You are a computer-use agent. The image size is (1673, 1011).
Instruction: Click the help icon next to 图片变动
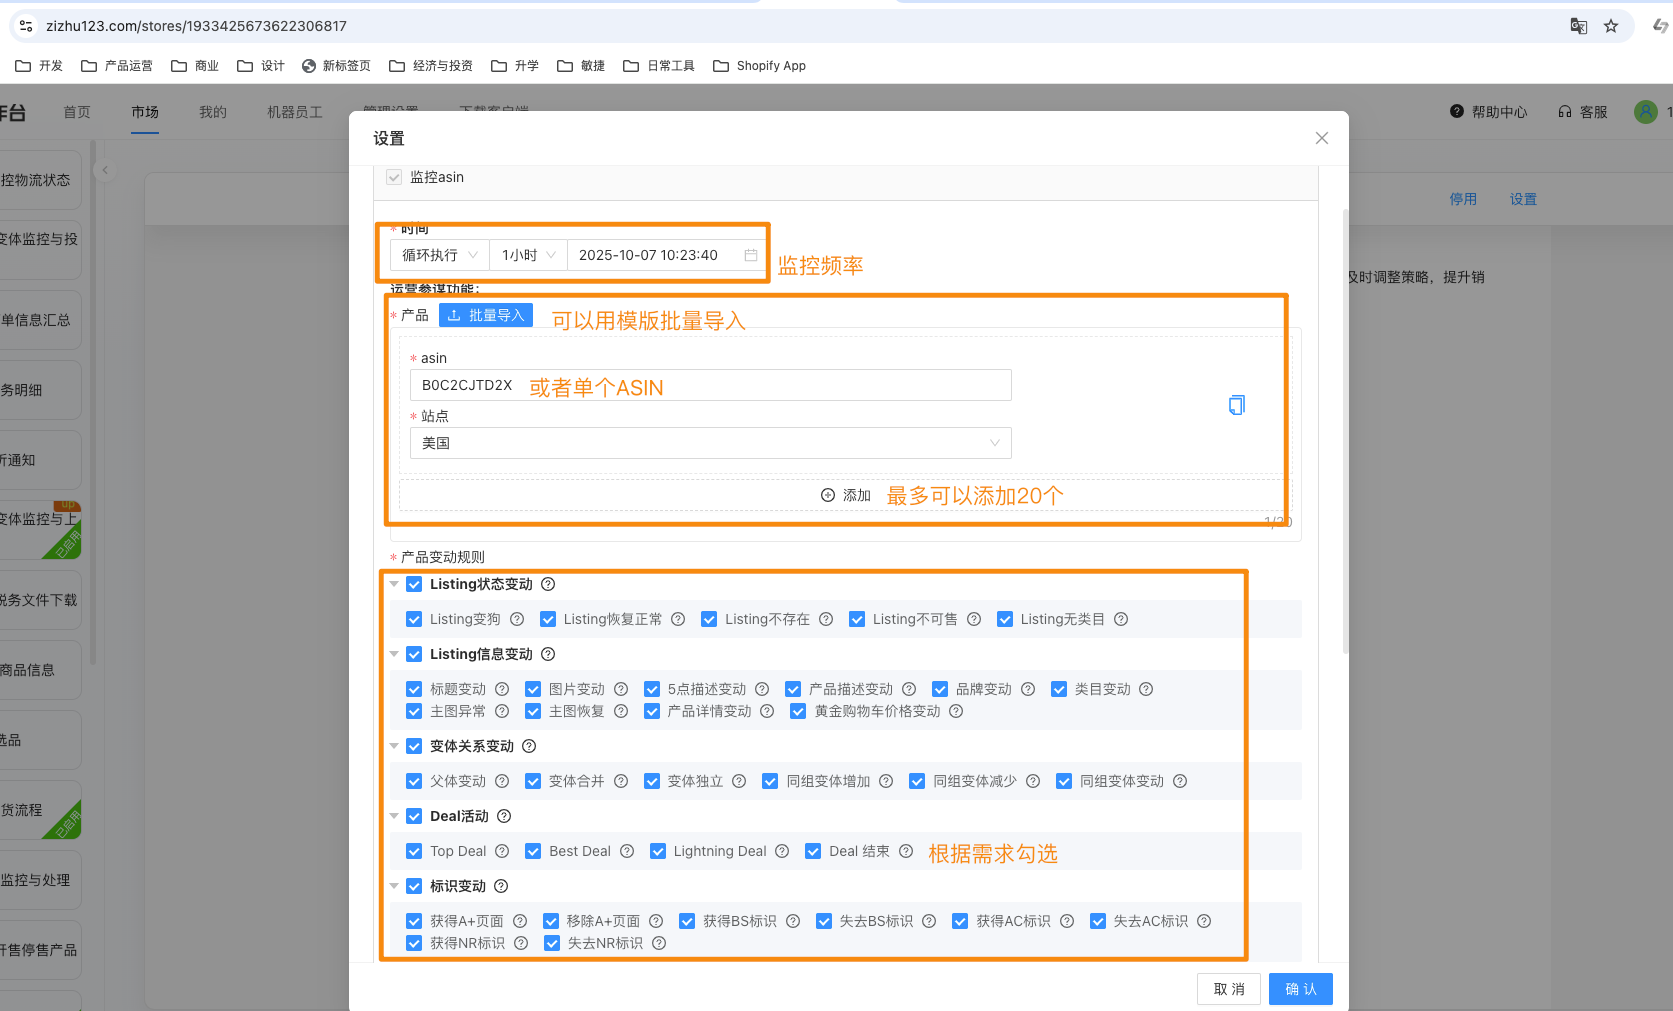click(621, 689)
